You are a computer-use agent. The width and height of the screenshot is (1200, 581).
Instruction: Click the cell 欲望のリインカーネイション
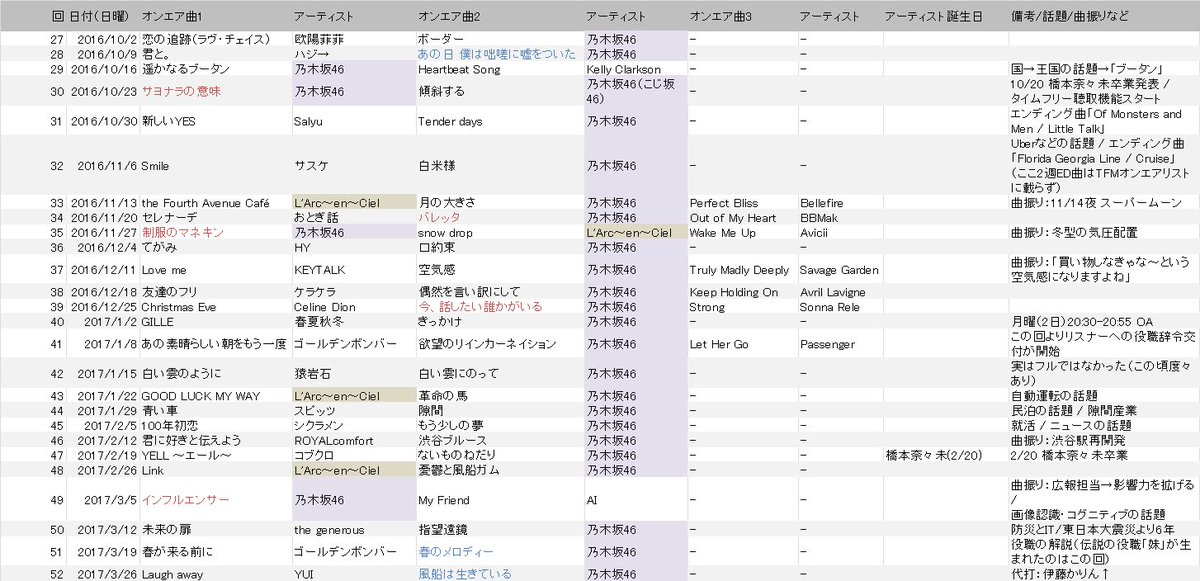[486, 344]
